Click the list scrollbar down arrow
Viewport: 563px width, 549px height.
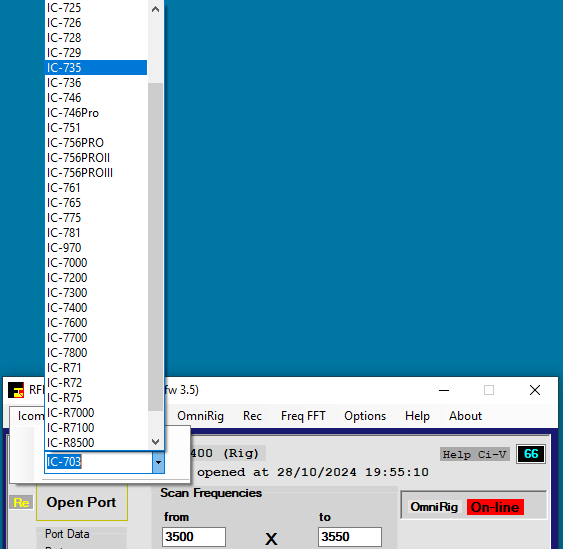[x=155, y=441]
